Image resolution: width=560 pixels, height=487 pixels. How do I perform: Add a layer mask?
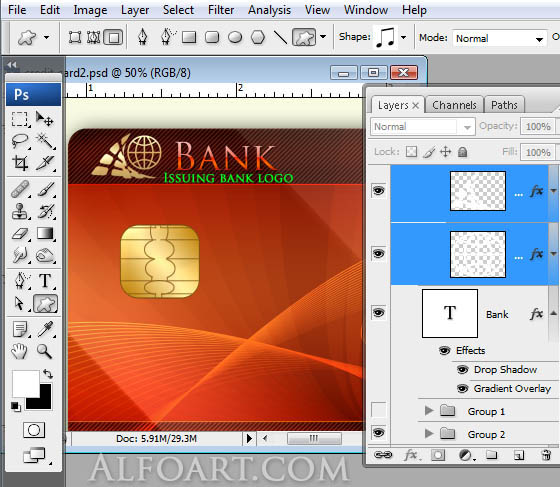click(x=438, y=455)
